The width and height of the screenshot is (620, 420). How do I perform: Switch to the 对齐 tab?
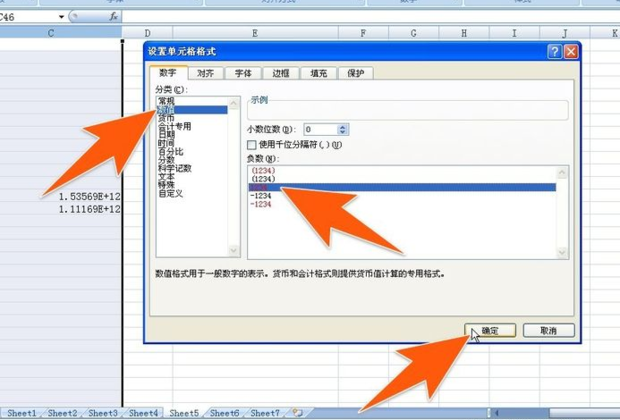(x=205, y=73)
